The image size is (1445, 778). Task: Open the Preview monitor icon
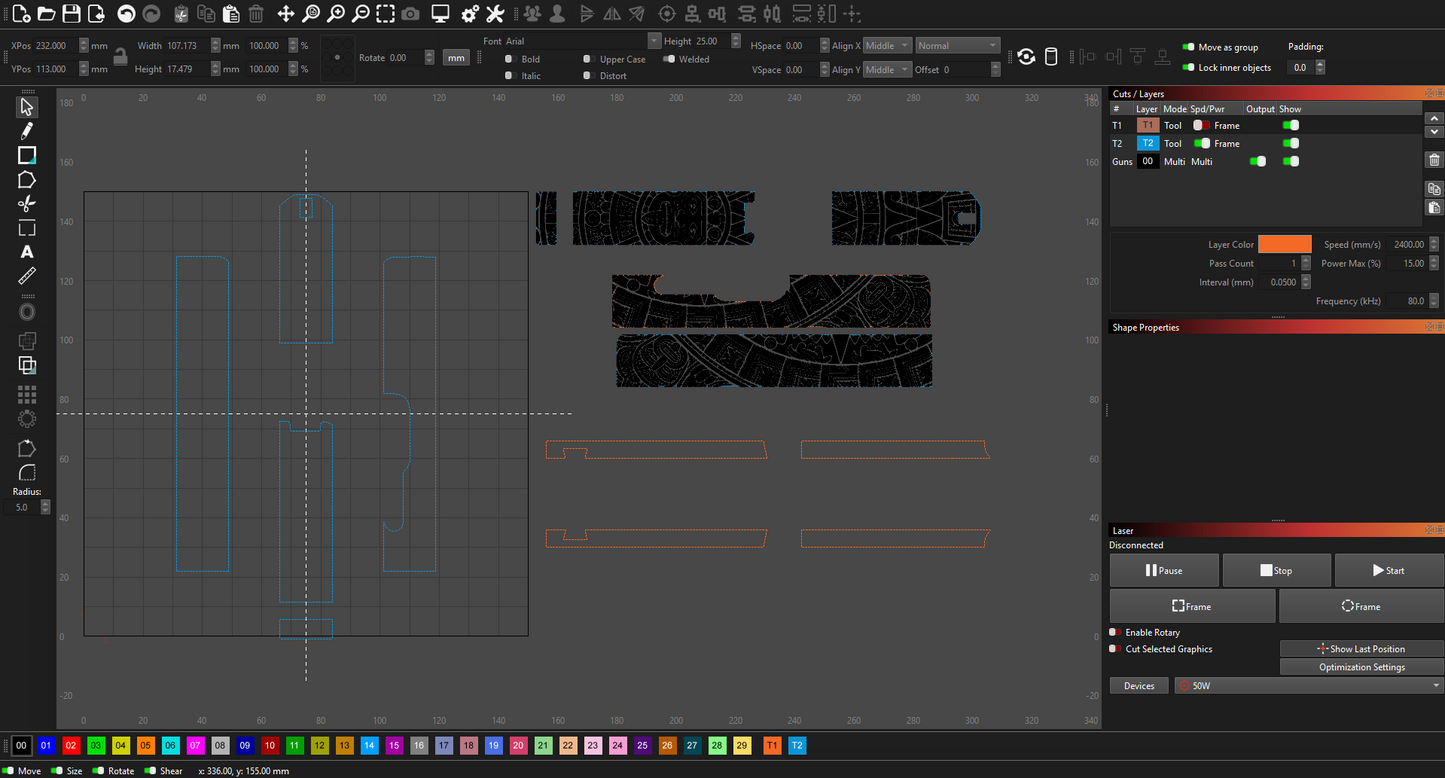tap(440, 14)
